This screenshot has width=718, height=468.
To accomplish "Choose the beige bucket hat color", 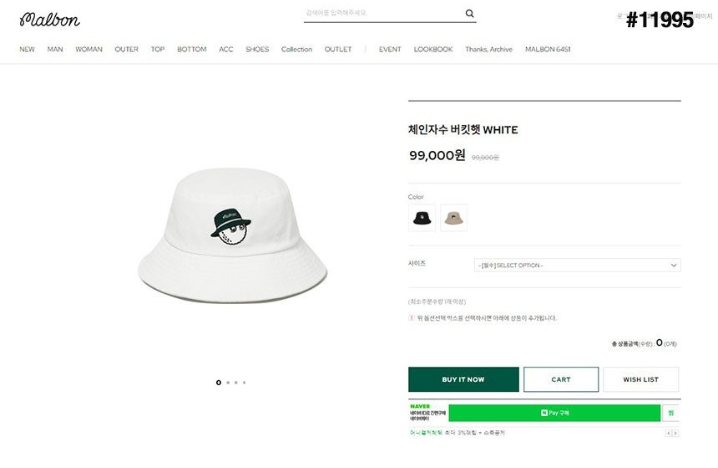I will pyautogui.click(x=454, y=218).
